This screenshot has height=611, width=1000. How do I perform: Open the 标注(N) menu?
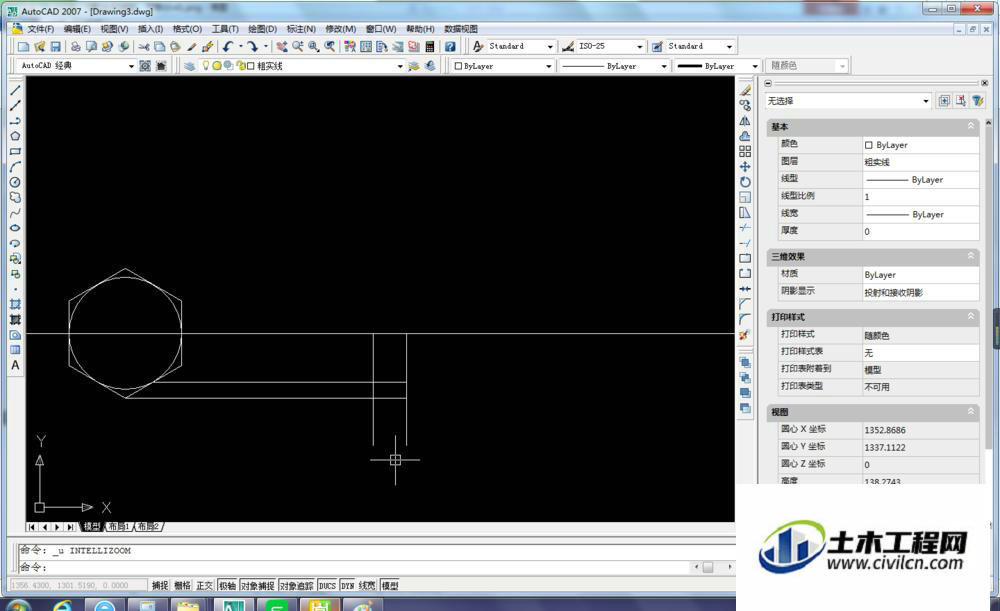(x=301, y=29)
